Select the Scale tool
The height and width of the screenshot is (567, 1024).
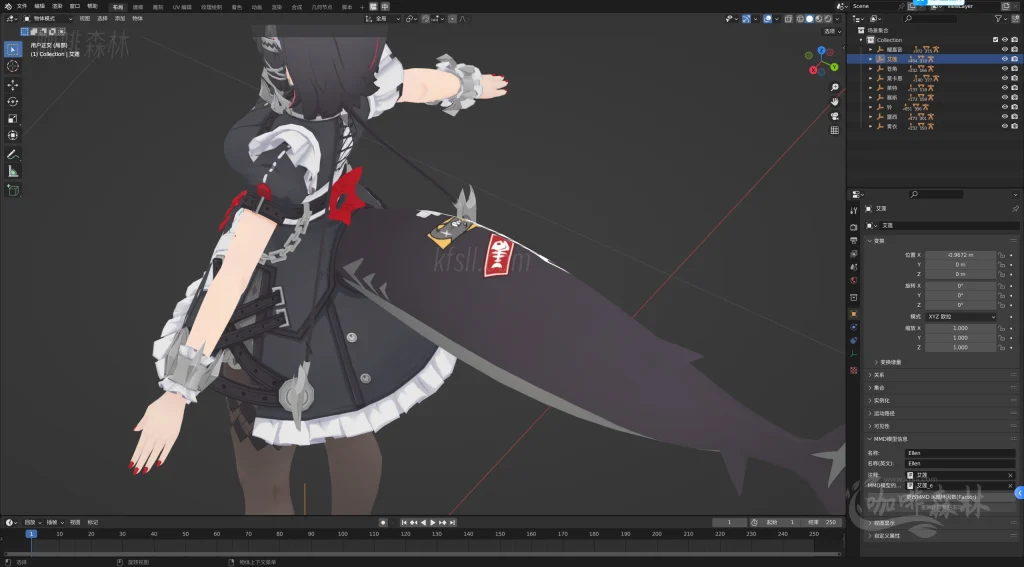[x=12, y=118]
